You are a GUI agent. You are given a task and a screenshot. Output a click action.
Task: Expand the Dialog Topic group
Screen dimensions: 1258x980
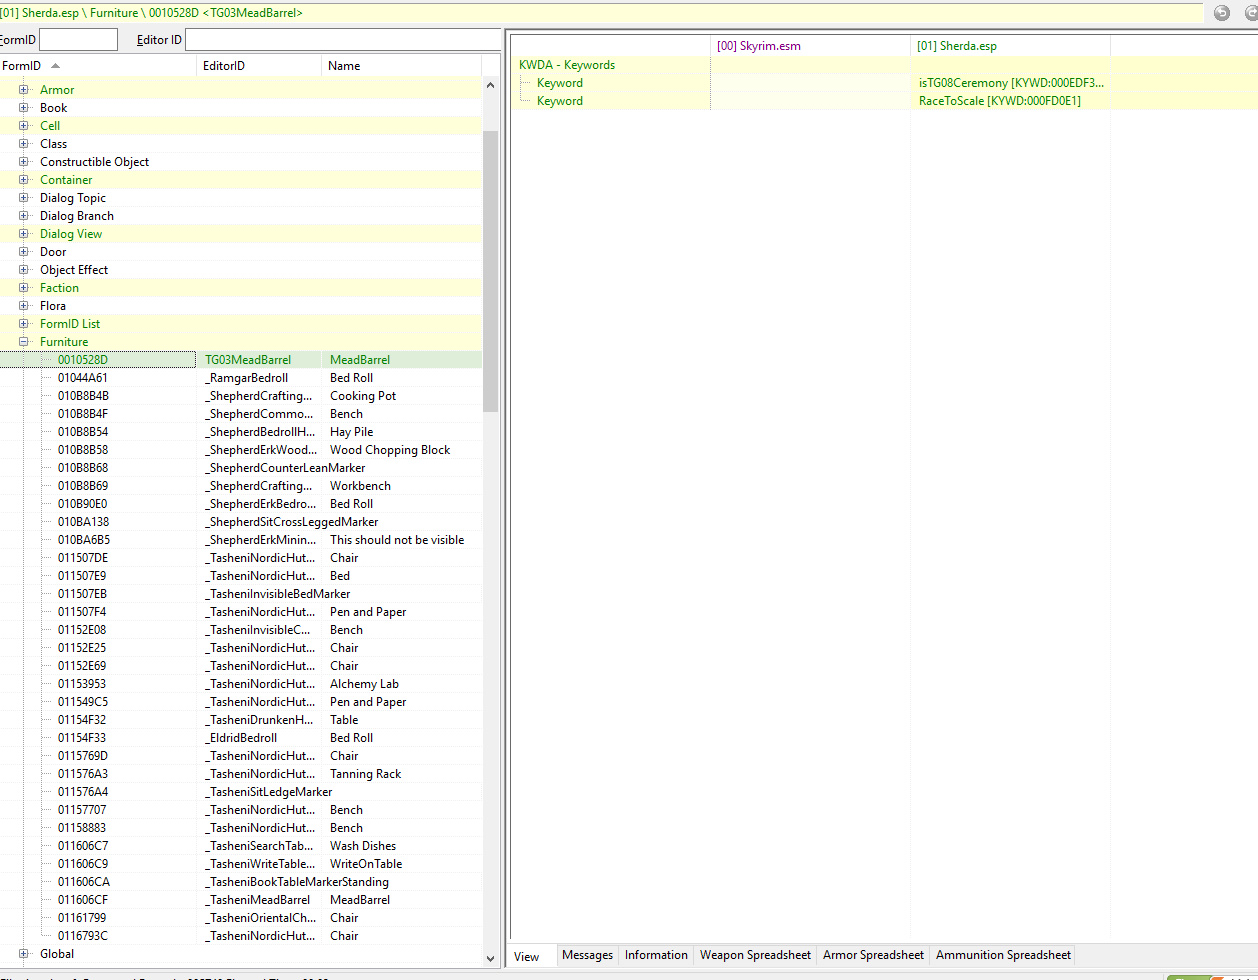click(24, 198)
